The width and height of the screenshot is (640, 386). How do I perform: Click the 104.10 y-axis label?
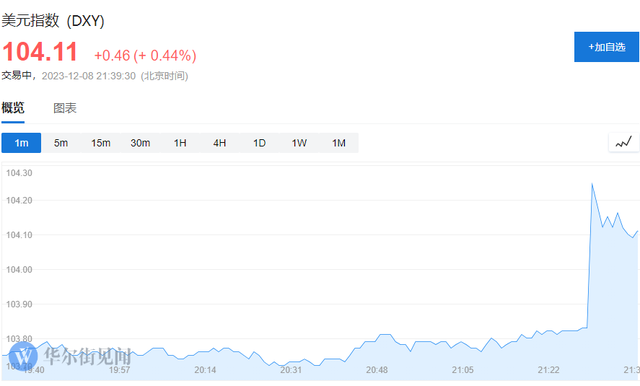(19, 235)
